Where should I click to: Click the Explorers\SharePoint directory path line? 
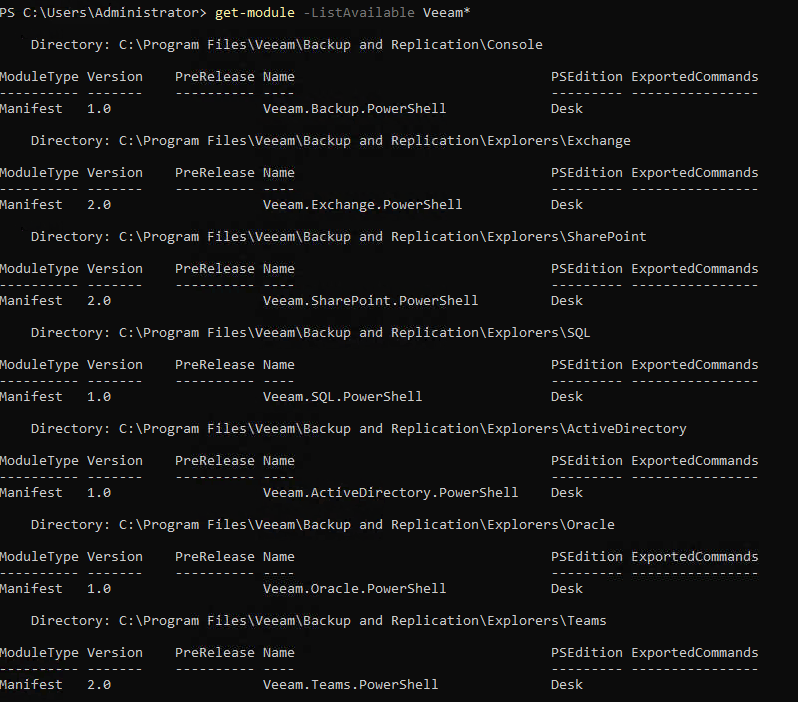coord(338,237)
